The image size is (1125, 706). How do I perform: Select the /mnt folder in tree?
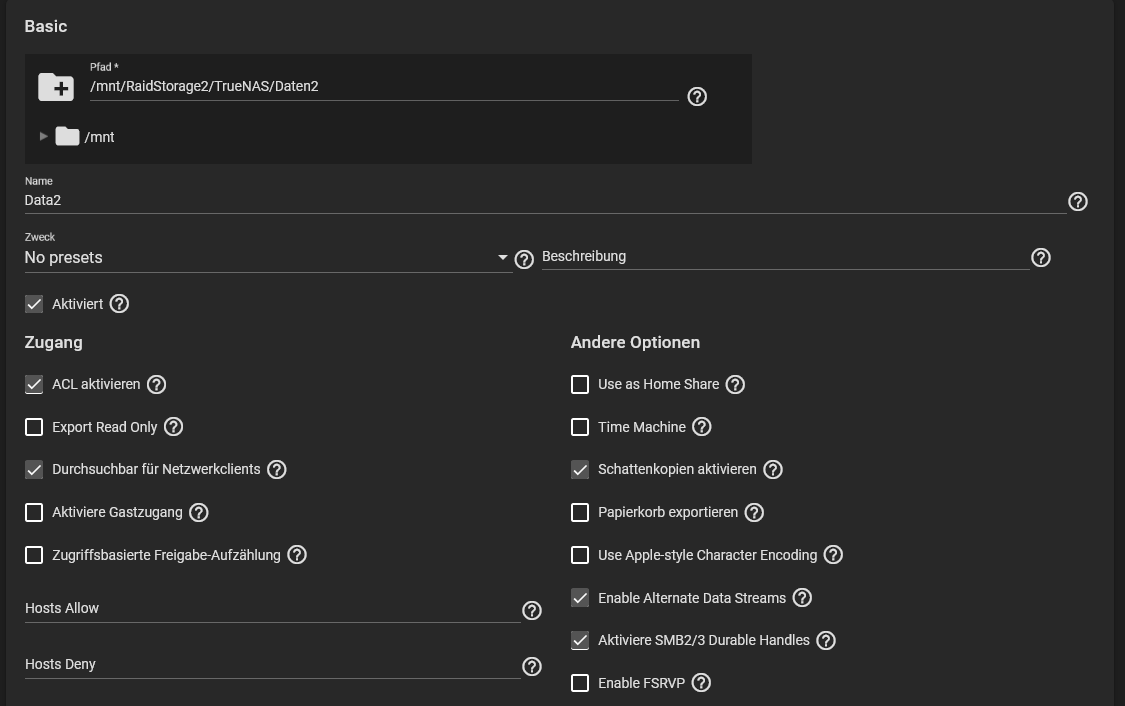[99, 137]
